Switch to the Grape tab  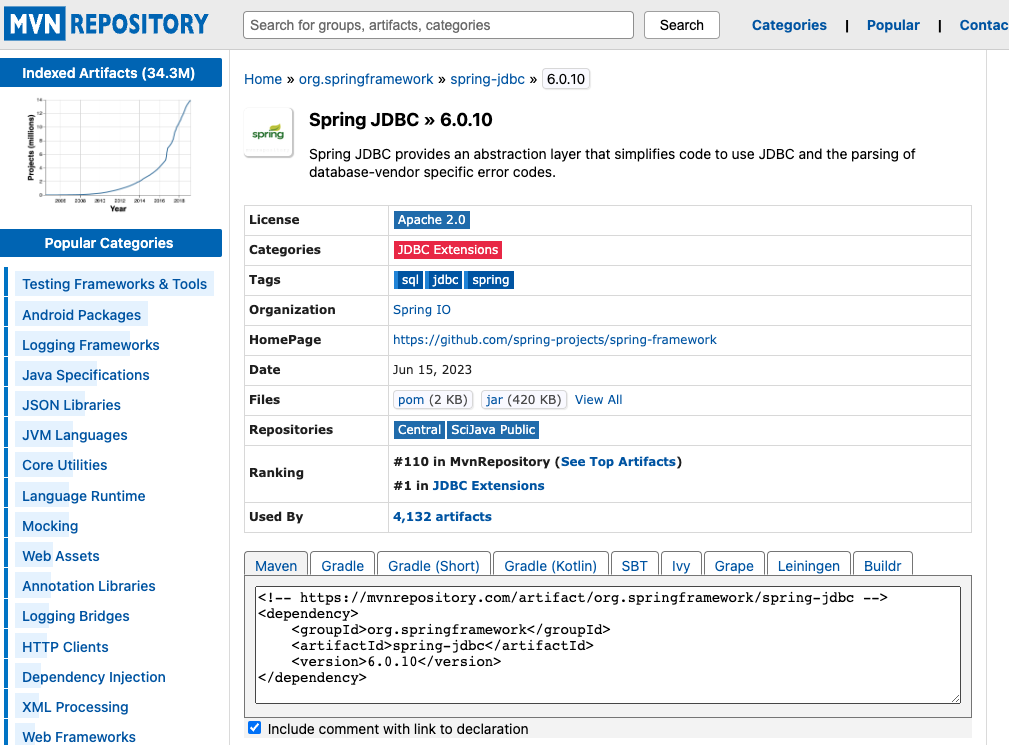click(734, 565)
